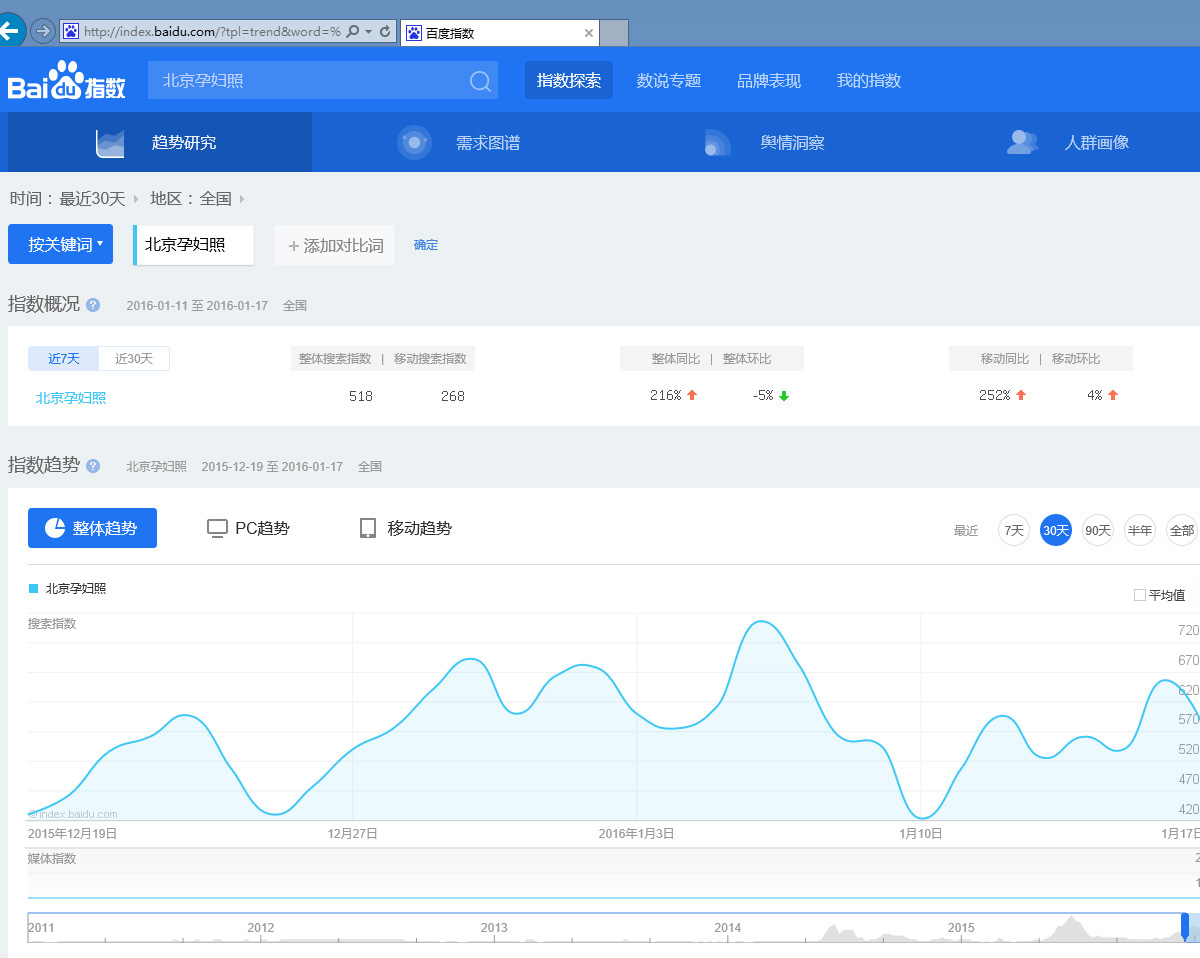
Task: Click the help icon beside 指数概况
Action: [93, 305]
